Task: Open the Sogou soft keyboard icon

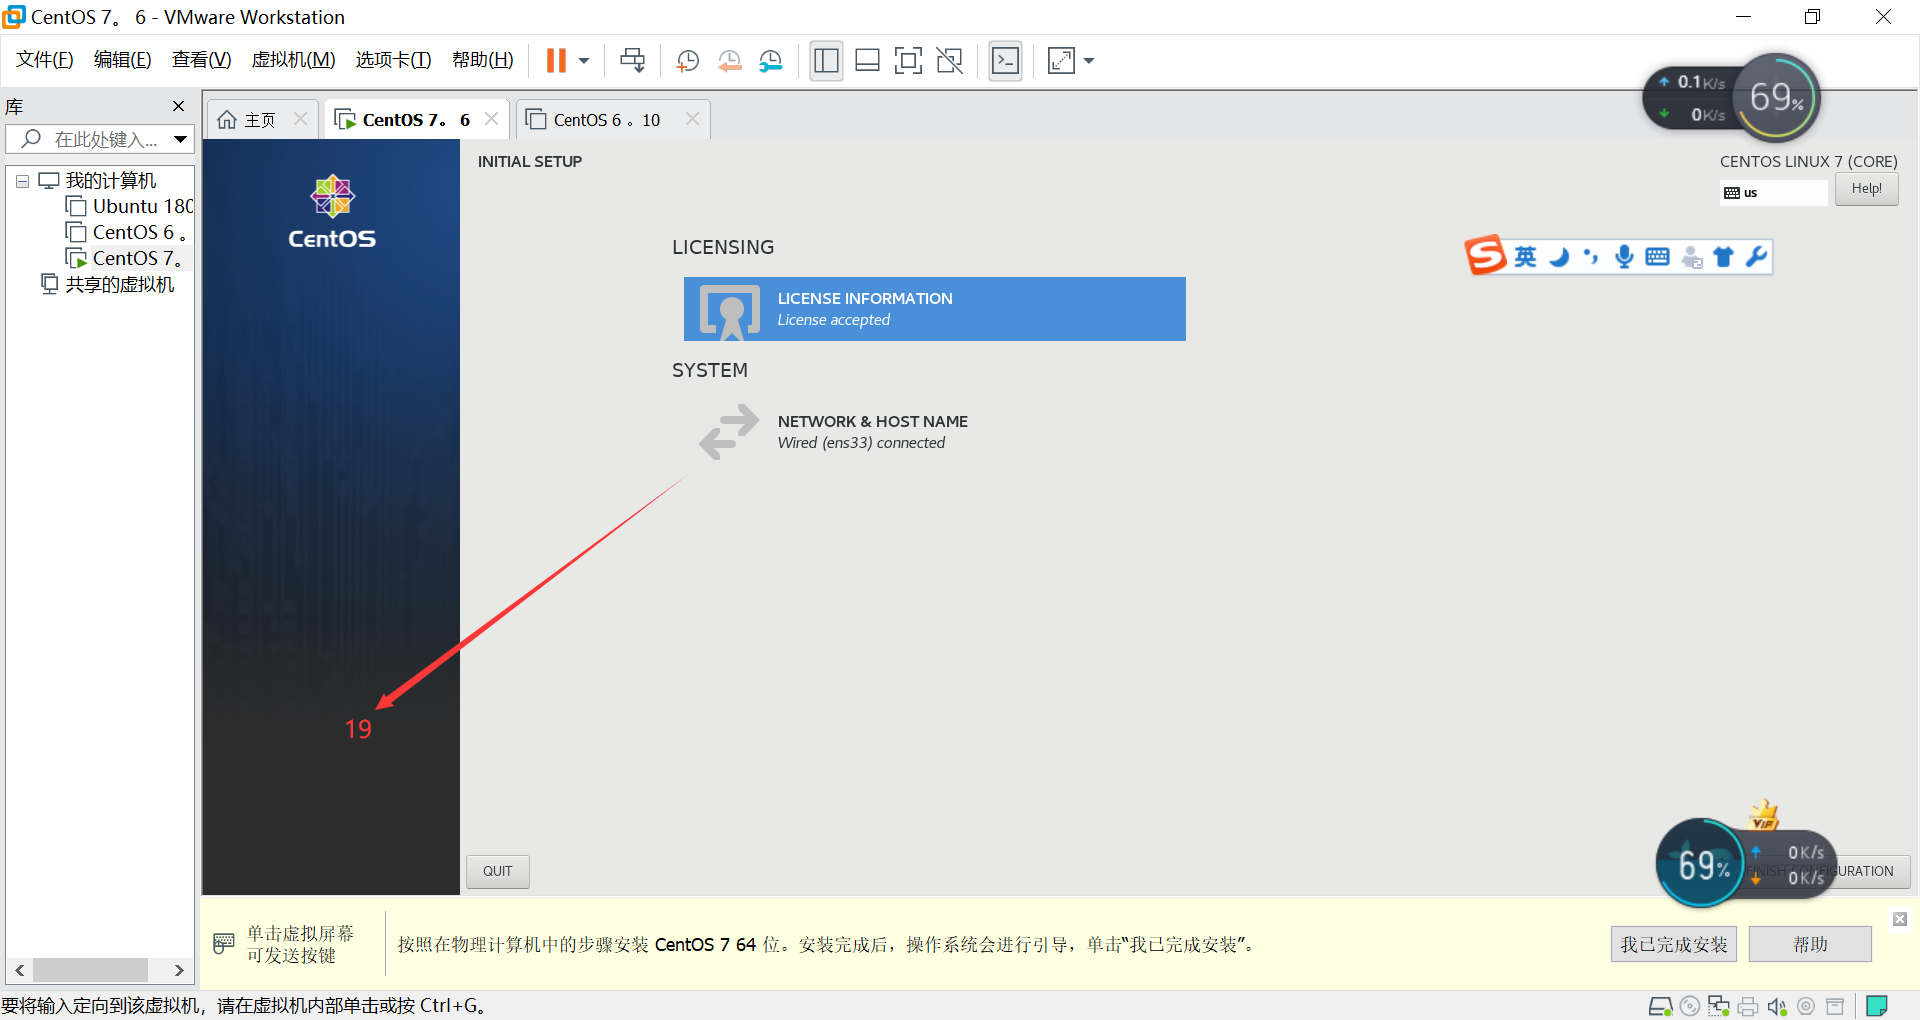Action: [1657, 257]
